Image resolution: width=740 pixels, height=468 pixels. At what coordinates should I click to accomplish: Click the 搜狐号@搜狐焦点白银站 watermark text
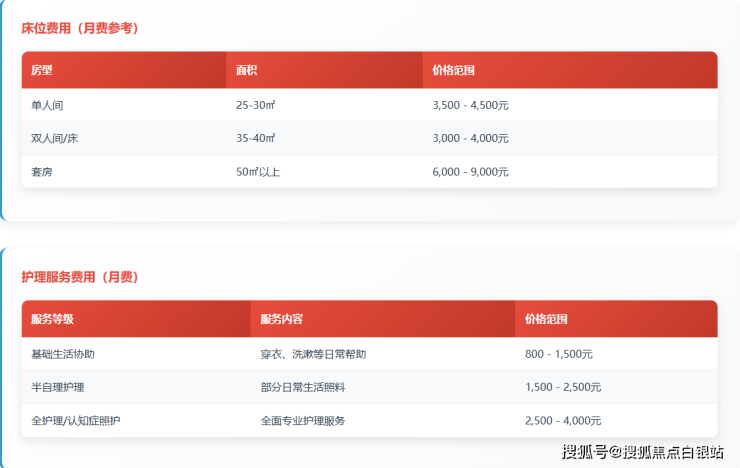[642, 452]
